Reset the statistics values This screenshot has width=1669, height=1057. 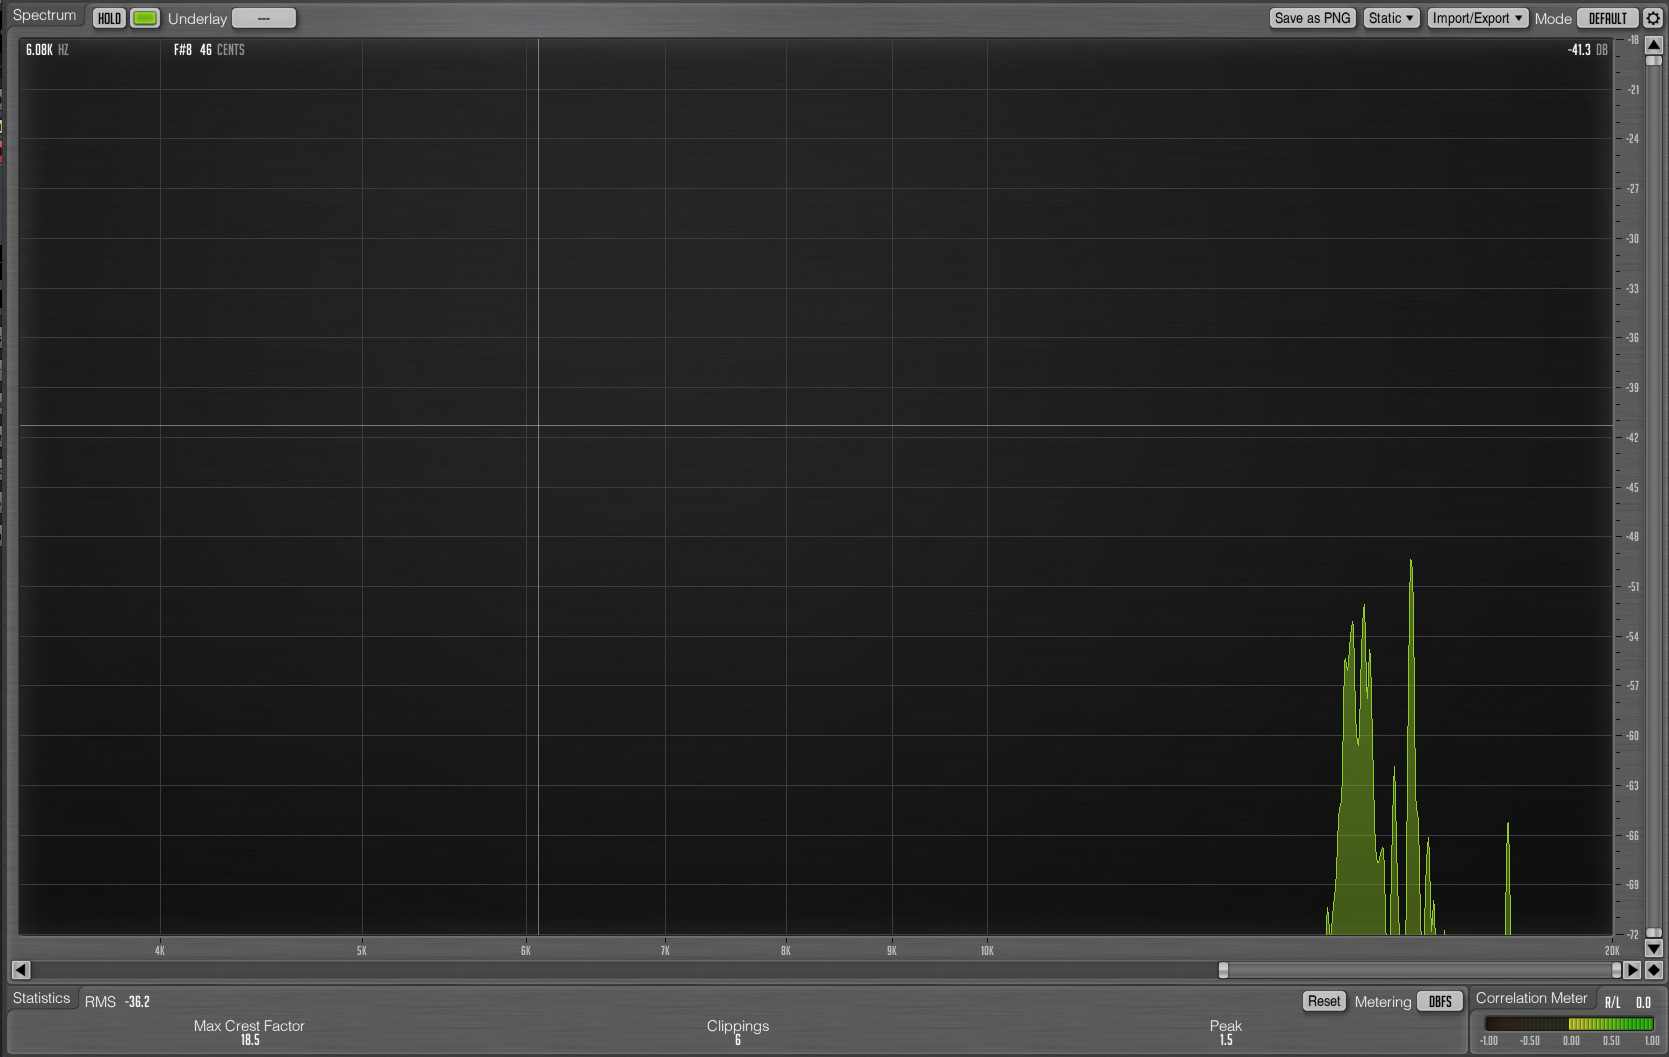tap(1324, 1001)
